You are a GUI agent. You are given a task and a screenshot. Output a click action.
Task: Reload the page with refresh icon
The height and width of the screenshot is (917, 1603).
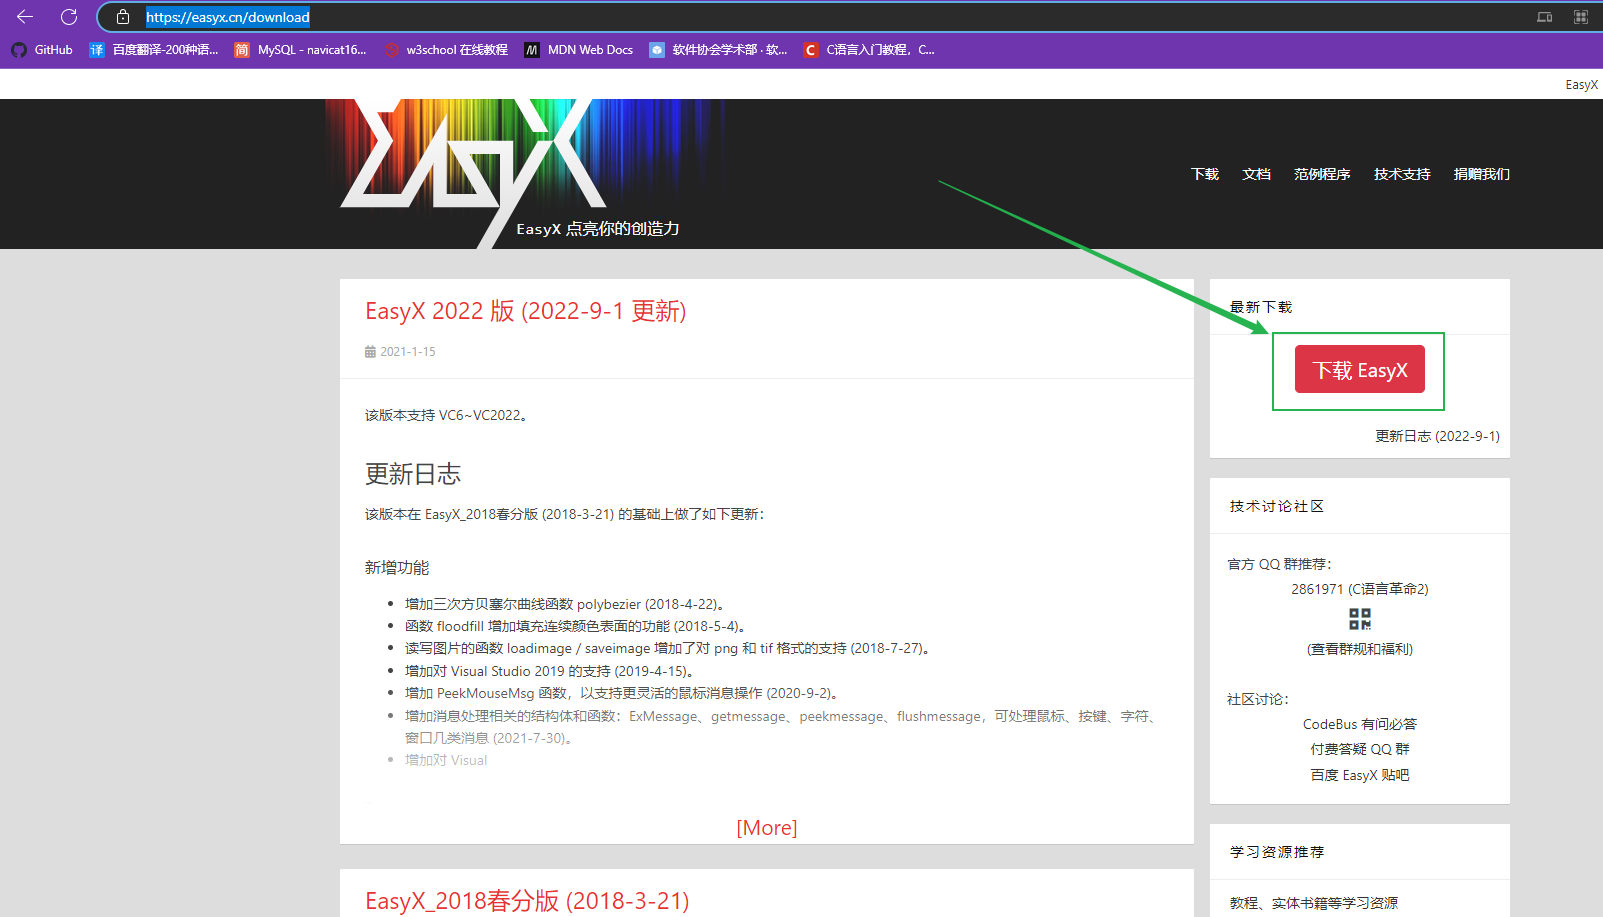coord(69,17)
